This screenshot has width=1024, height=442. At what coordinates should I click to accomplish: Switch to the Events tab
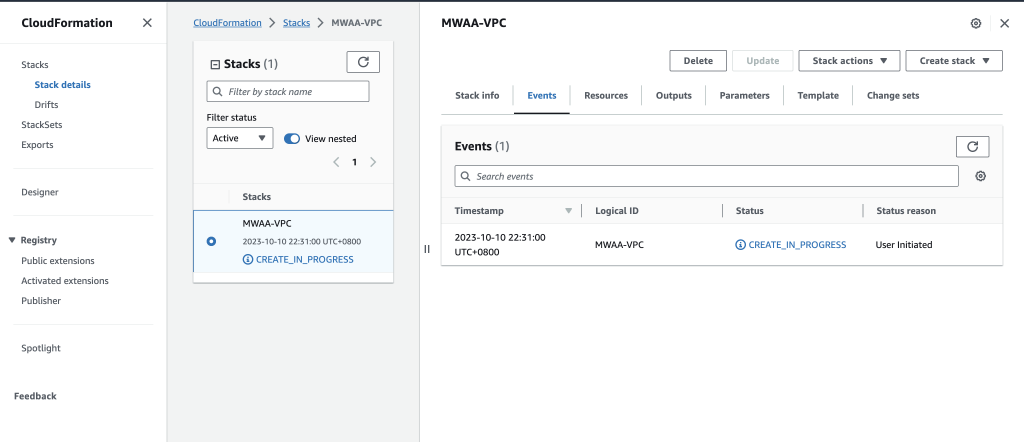541,95
